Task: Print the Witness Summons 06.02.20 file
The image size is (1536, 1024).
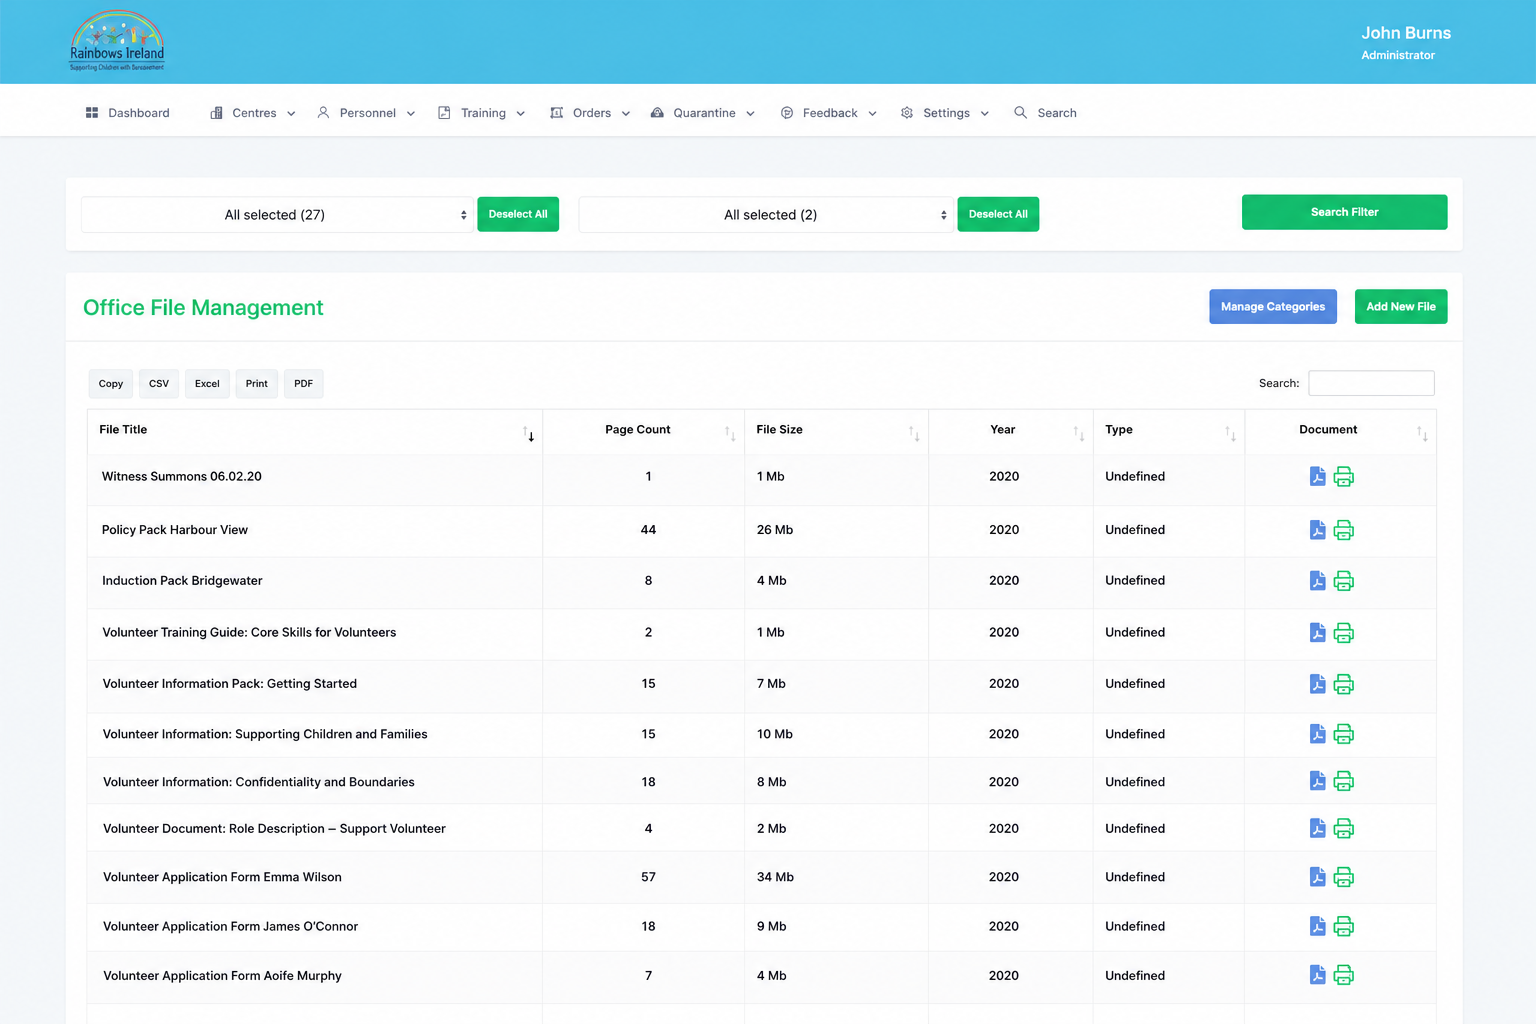Action: click(x=1344, y=477)
